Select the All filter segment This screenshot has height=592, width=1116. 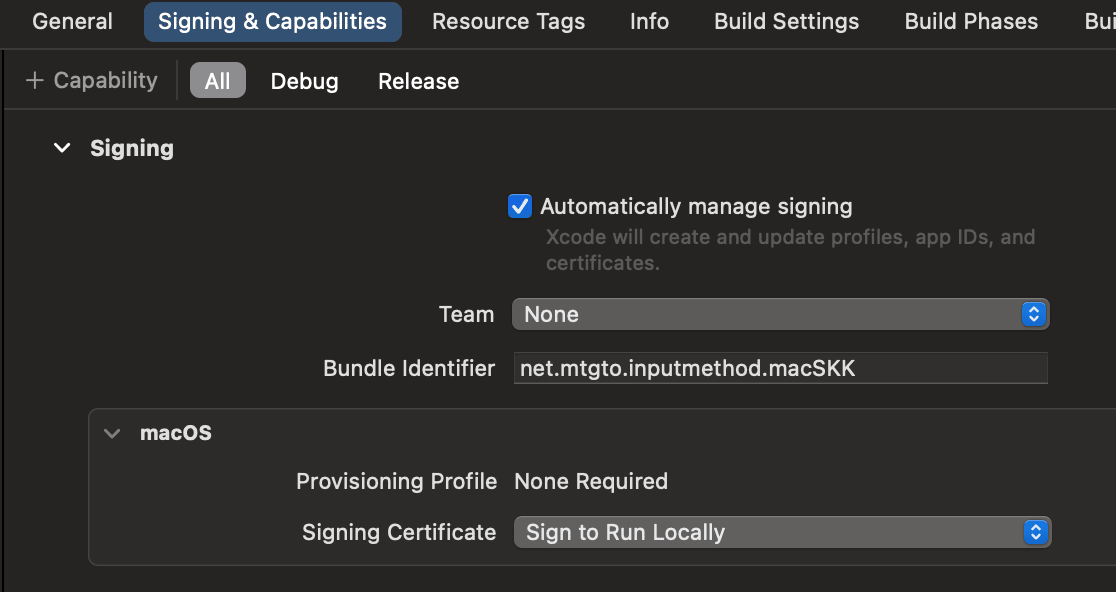[217, 81]
